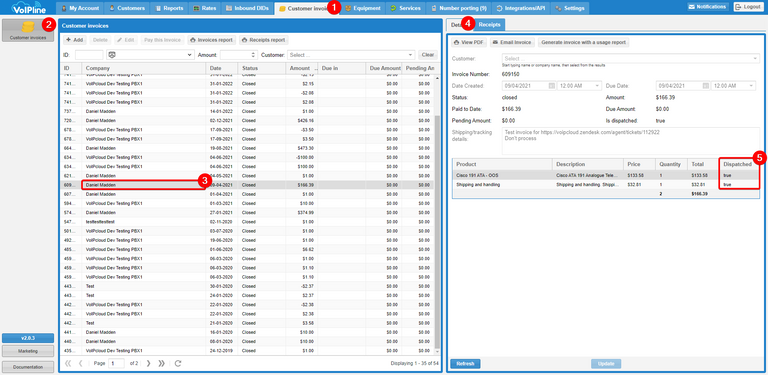Viewport: 768px width, 375px height.
Task: Open the Rates tab
Action: coord(204,8)
